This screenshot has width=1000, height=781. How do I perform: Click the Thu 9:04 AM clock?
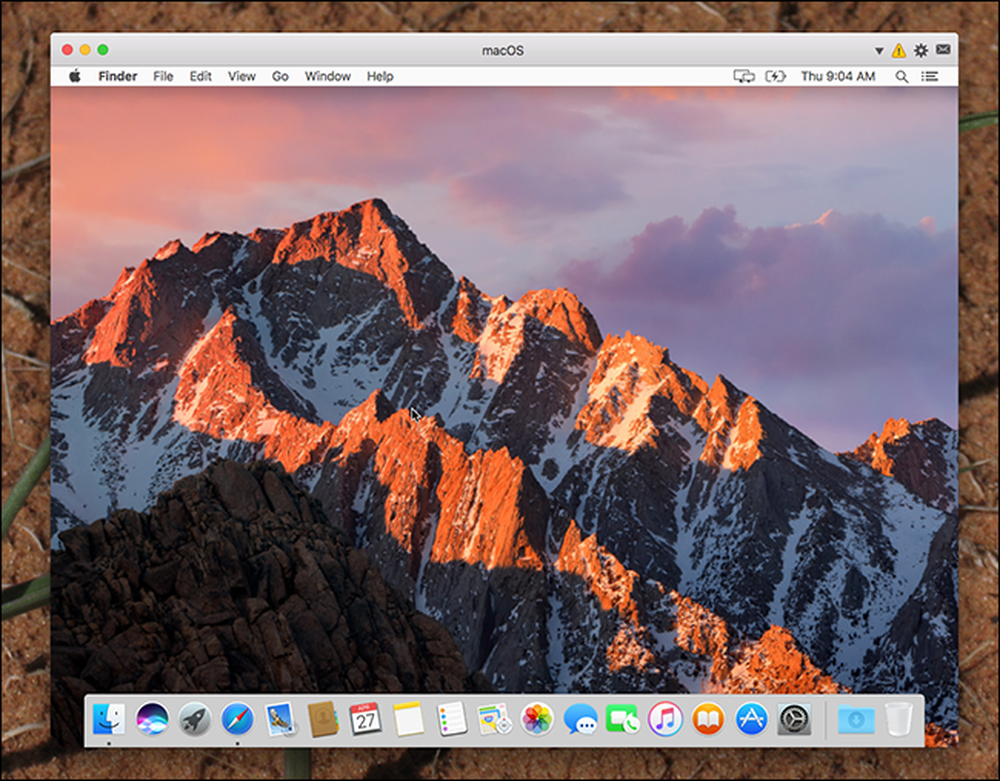[837, 76]
